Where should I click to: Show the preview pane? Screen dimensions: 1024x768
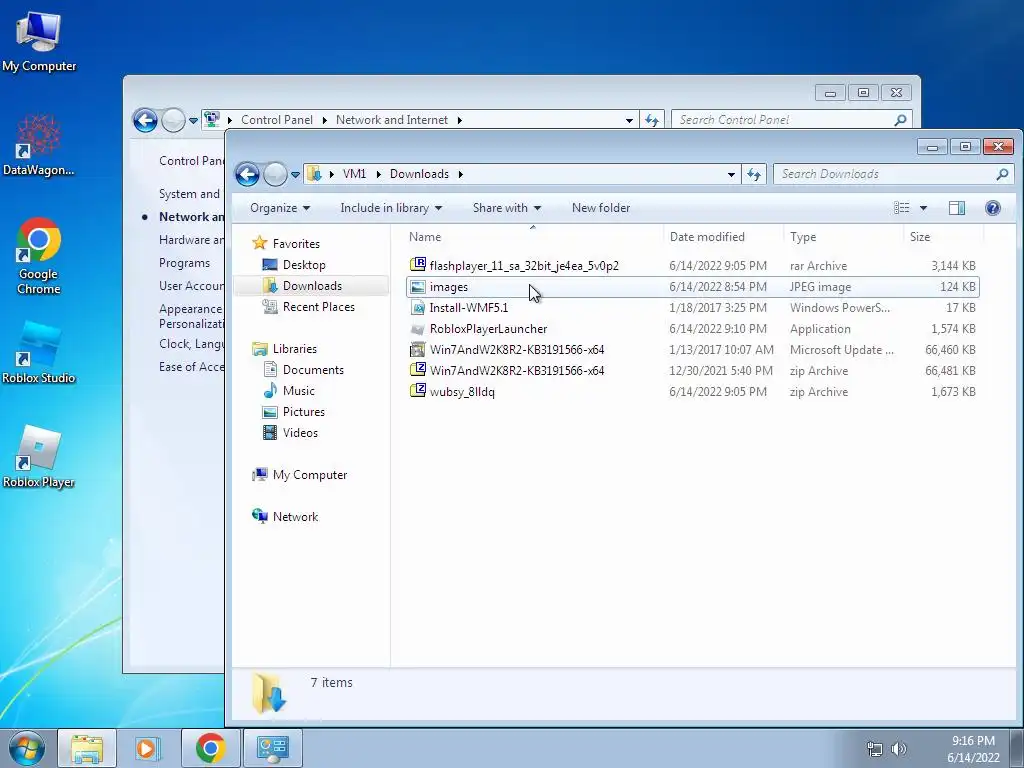pyautogui.click(x=957, y=208)
